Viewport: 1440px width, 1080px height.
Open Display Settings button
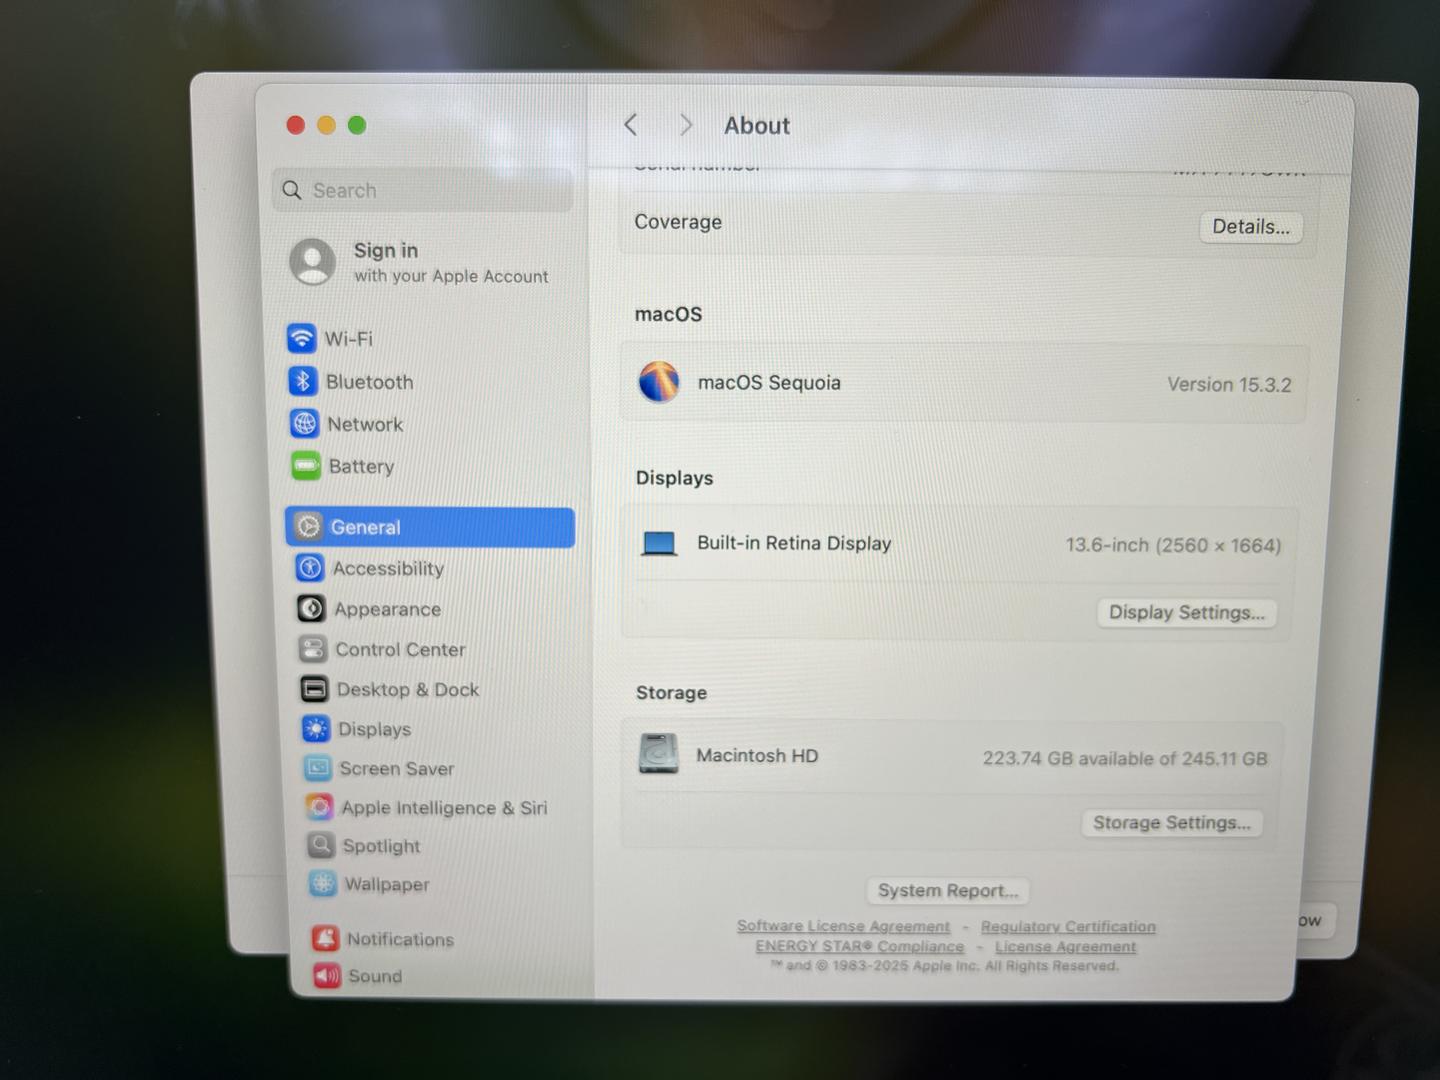pos(1186,613)
